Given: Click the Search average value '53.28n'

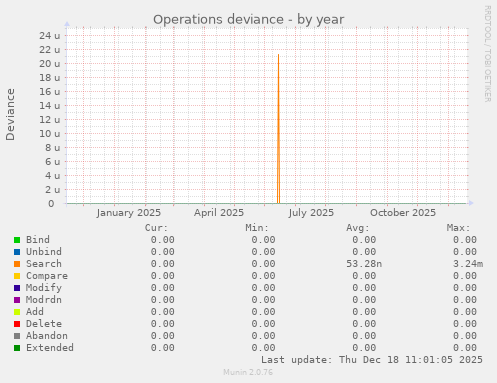Looking at the screenshot, I should tap(364, 264).
